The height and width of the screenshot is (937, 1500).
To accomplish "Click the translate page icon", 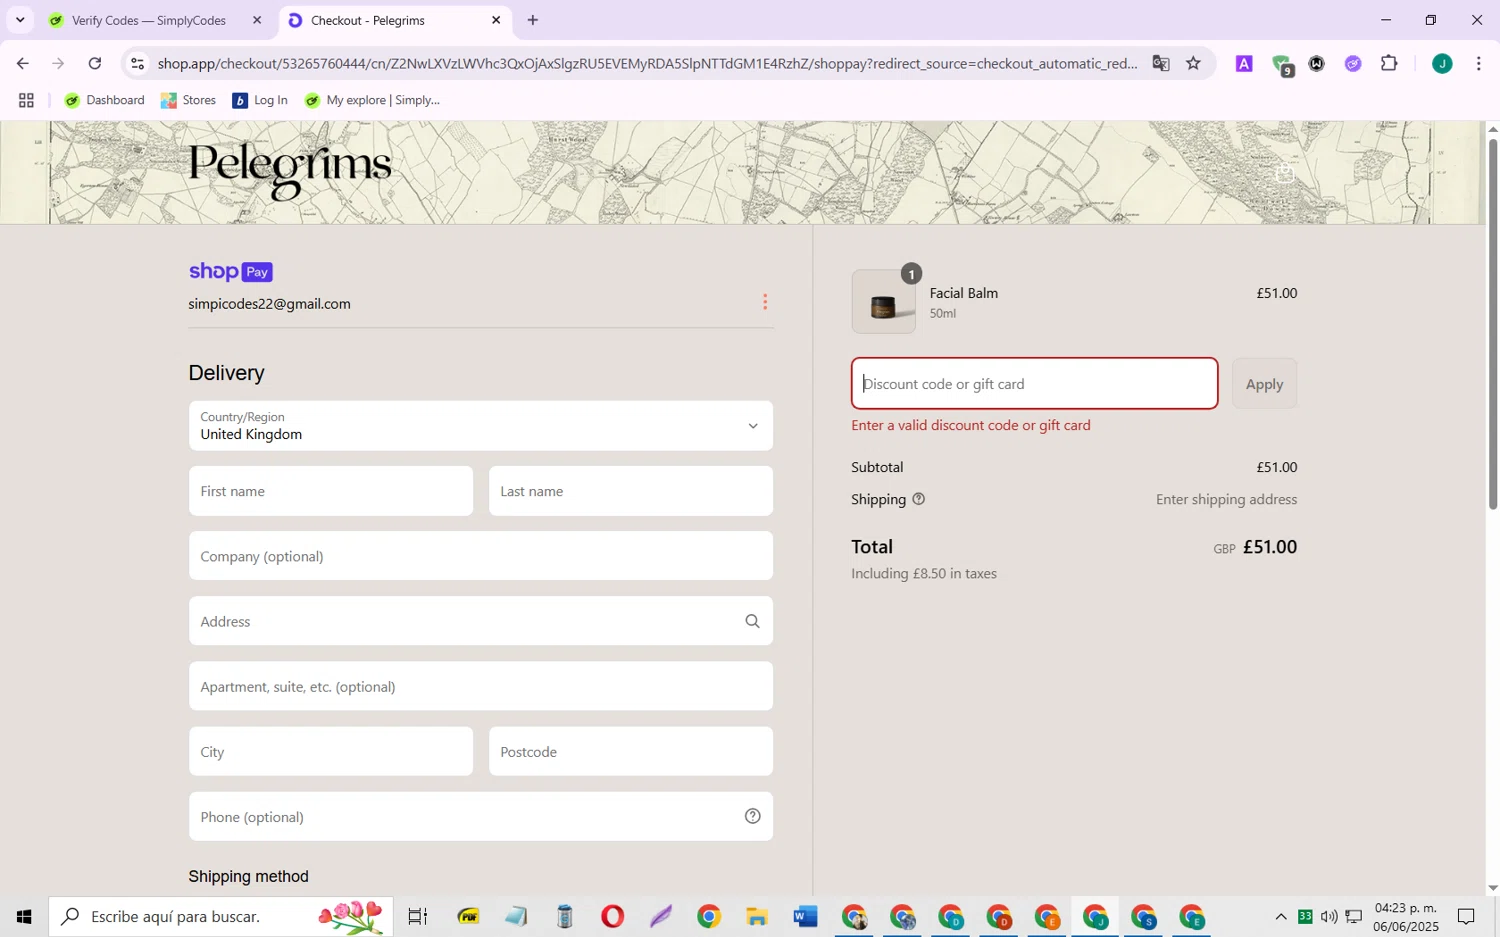I will pos(1160,64).
